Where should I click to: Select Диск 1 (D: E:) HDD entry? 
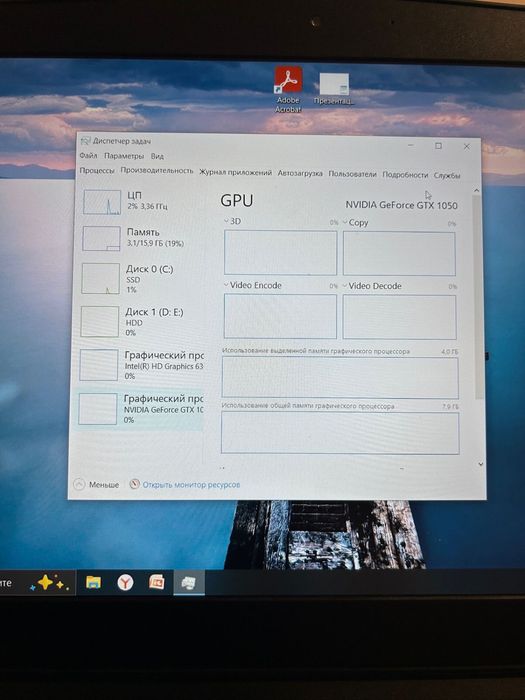(x=141, y=321)
